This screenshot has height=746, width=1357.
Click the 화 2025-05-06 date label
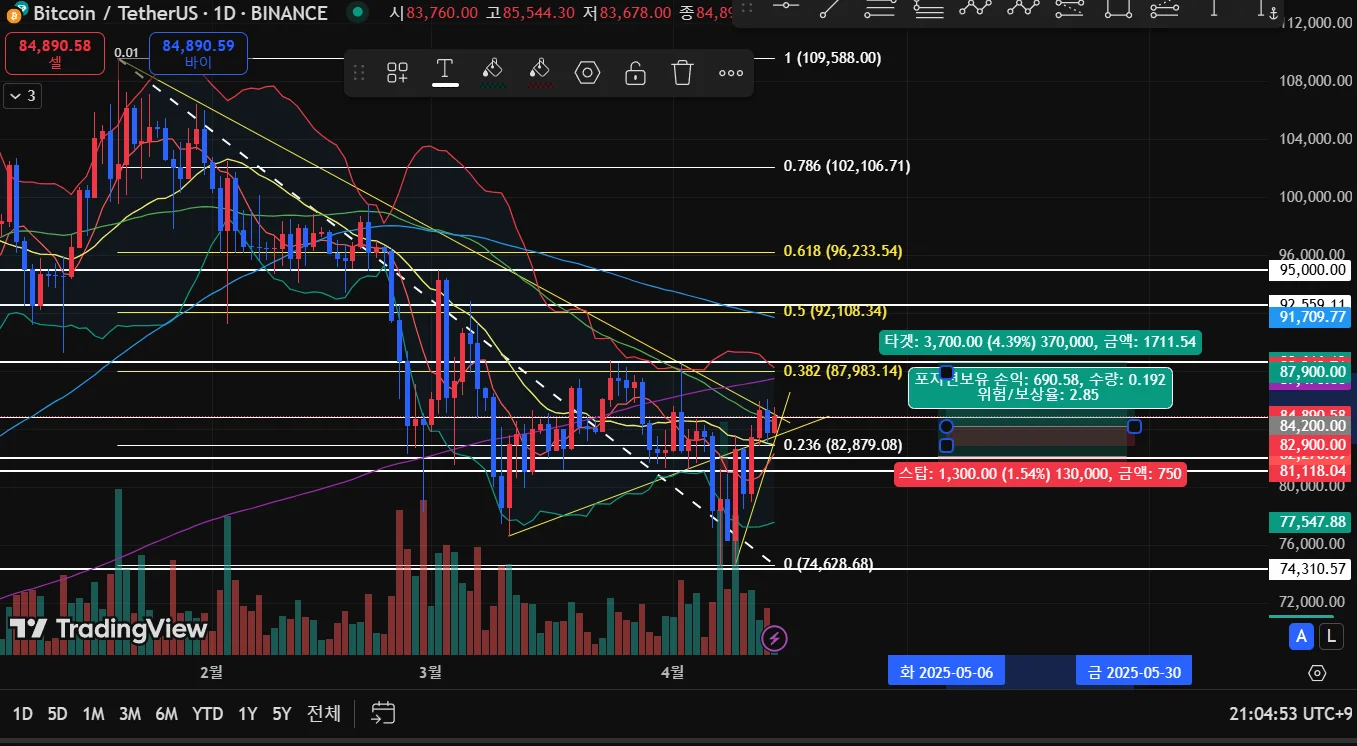(x=947, y=672)
